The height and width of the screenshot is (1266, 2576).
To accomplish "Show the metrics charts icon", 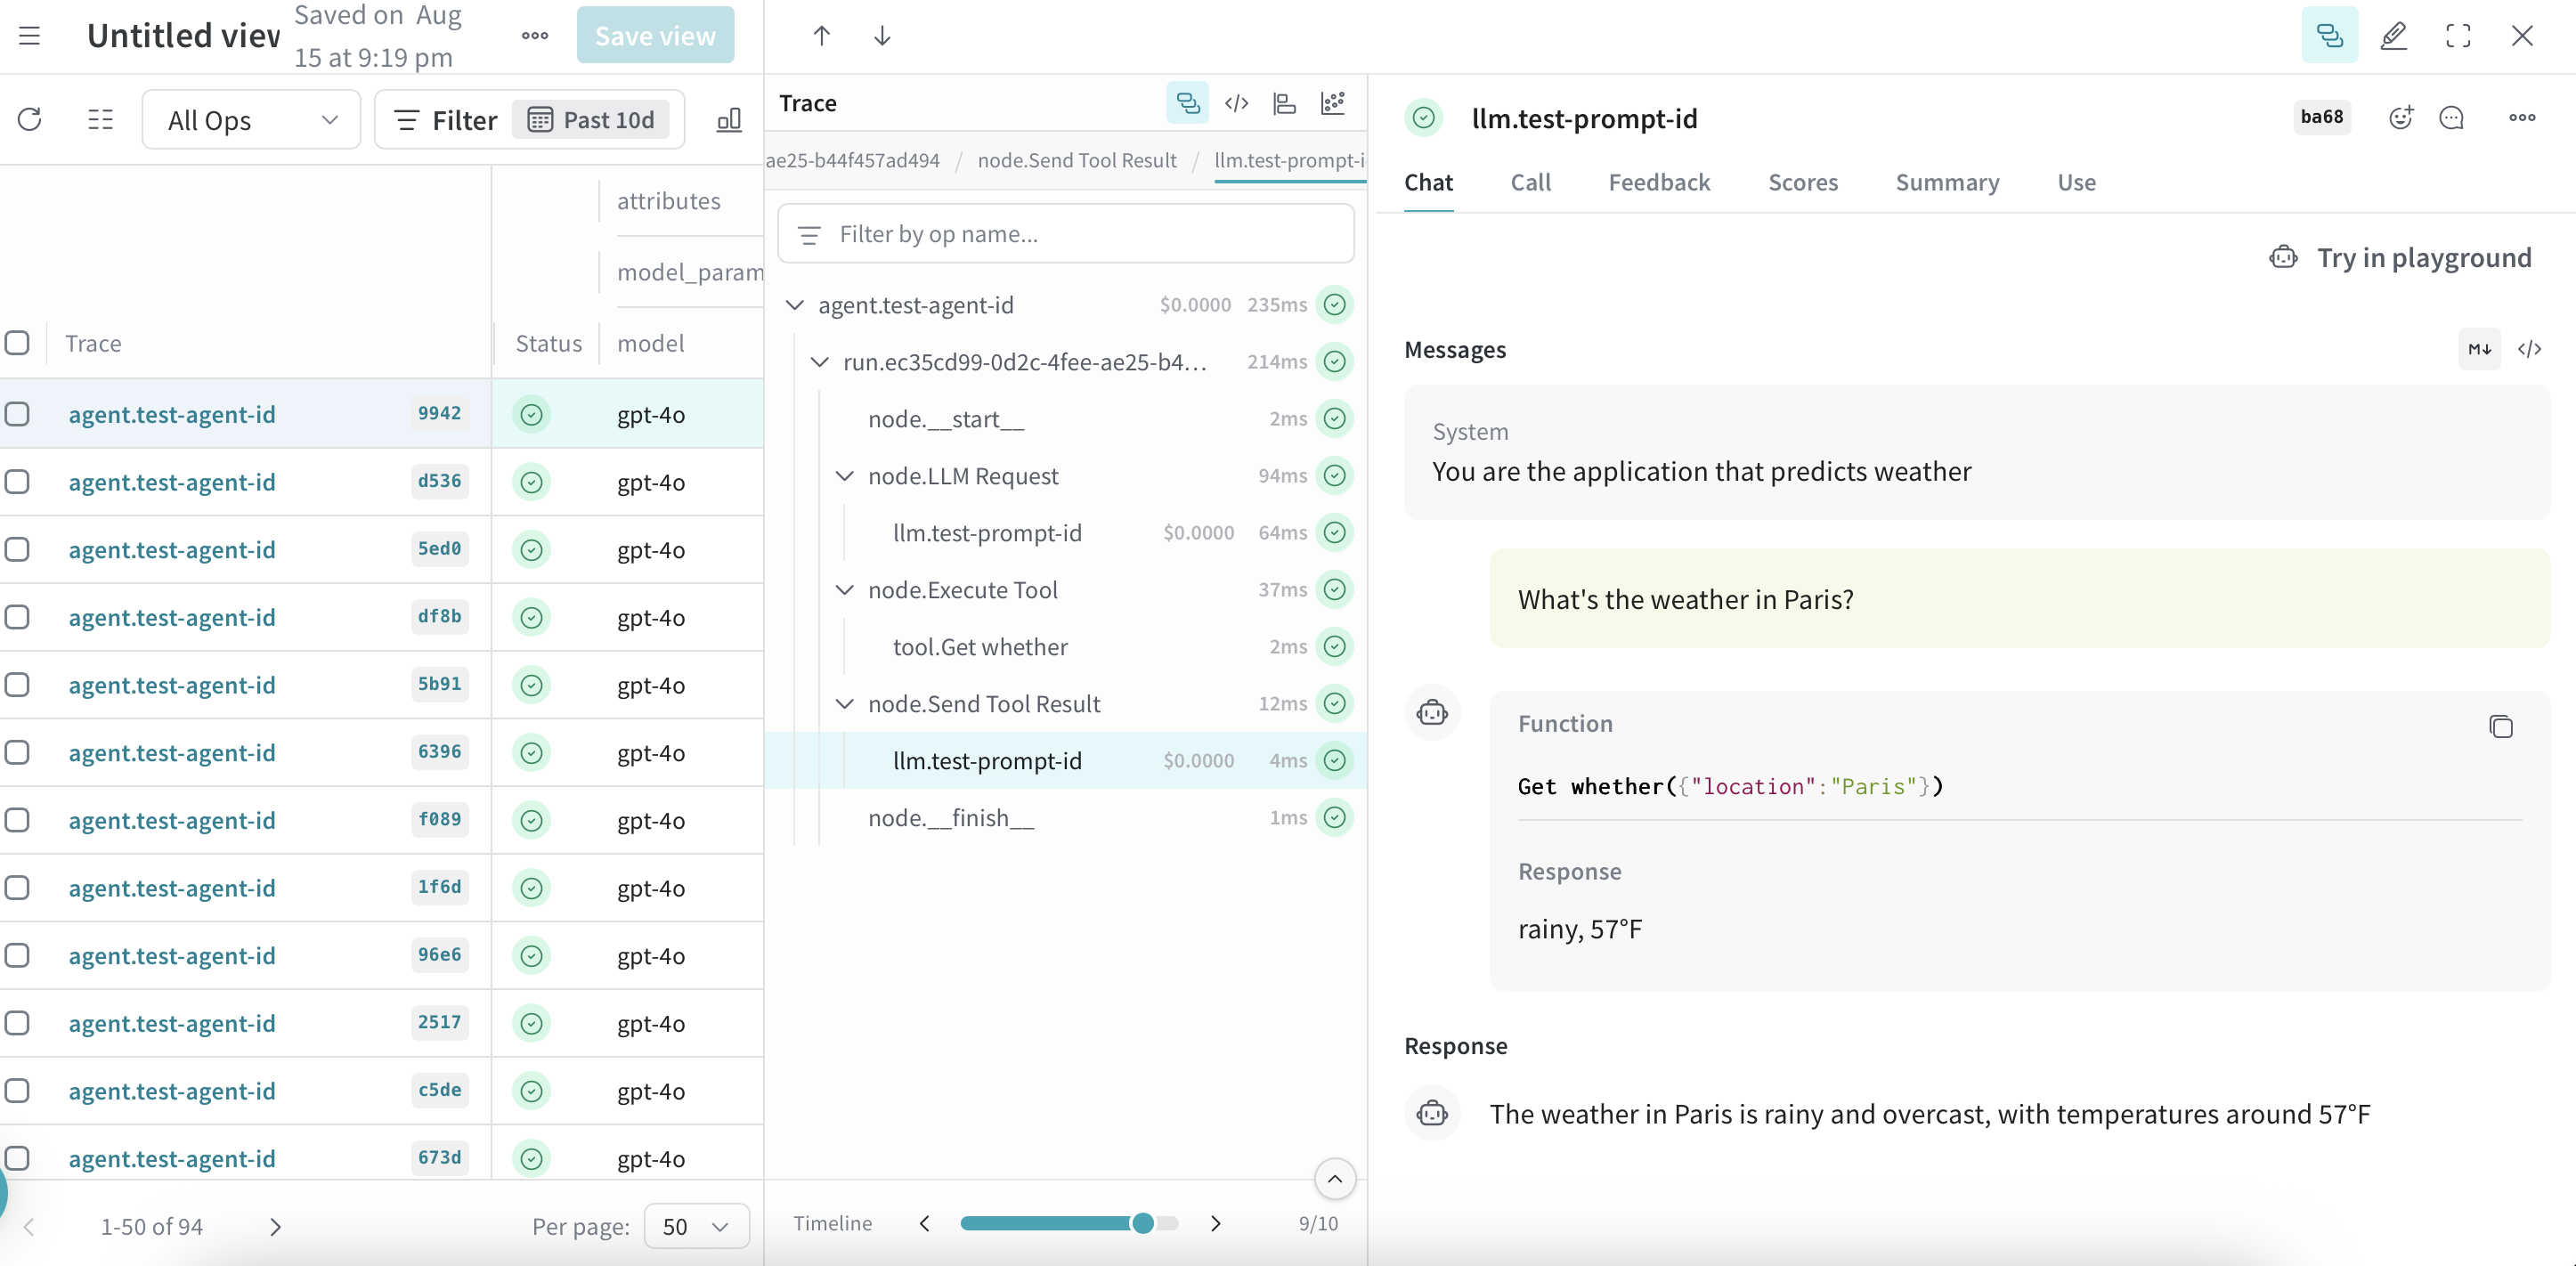I will (x=729, y=120).
